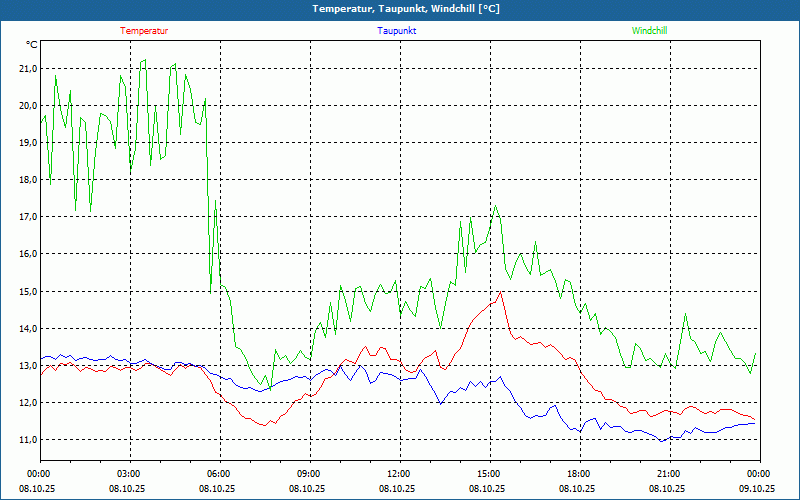
Task: Select the 16,0 y-axis value label
Action: click(27, 254)
